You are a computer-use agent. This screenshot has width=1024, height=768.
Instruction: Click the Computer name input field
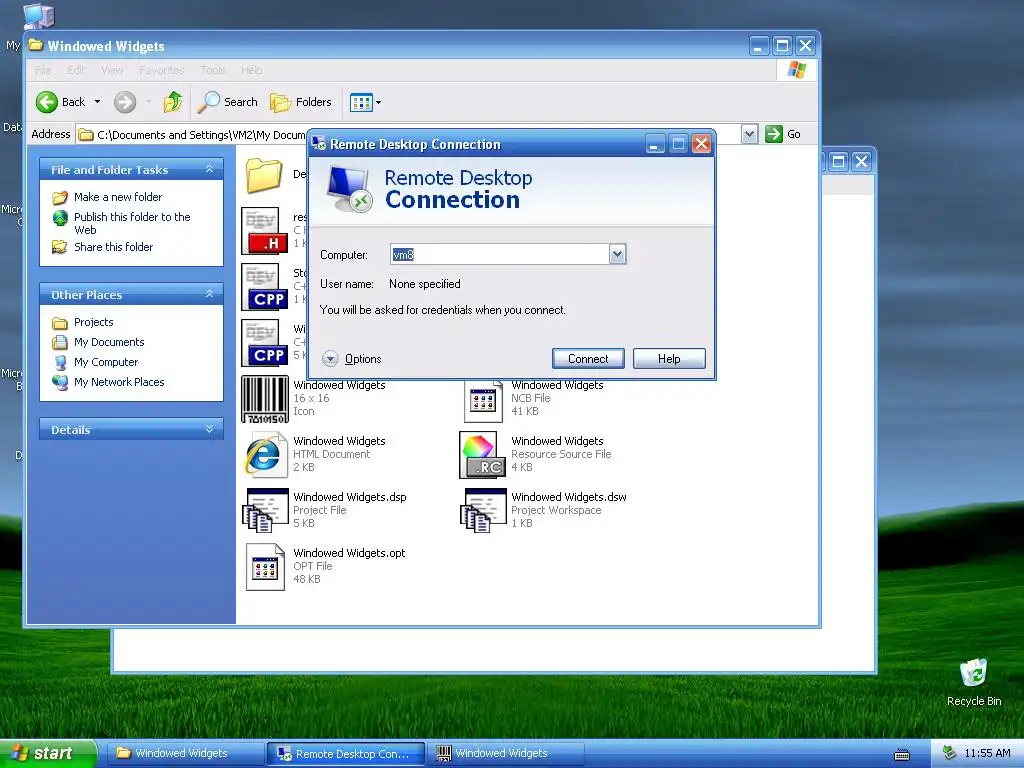point(499,254)
